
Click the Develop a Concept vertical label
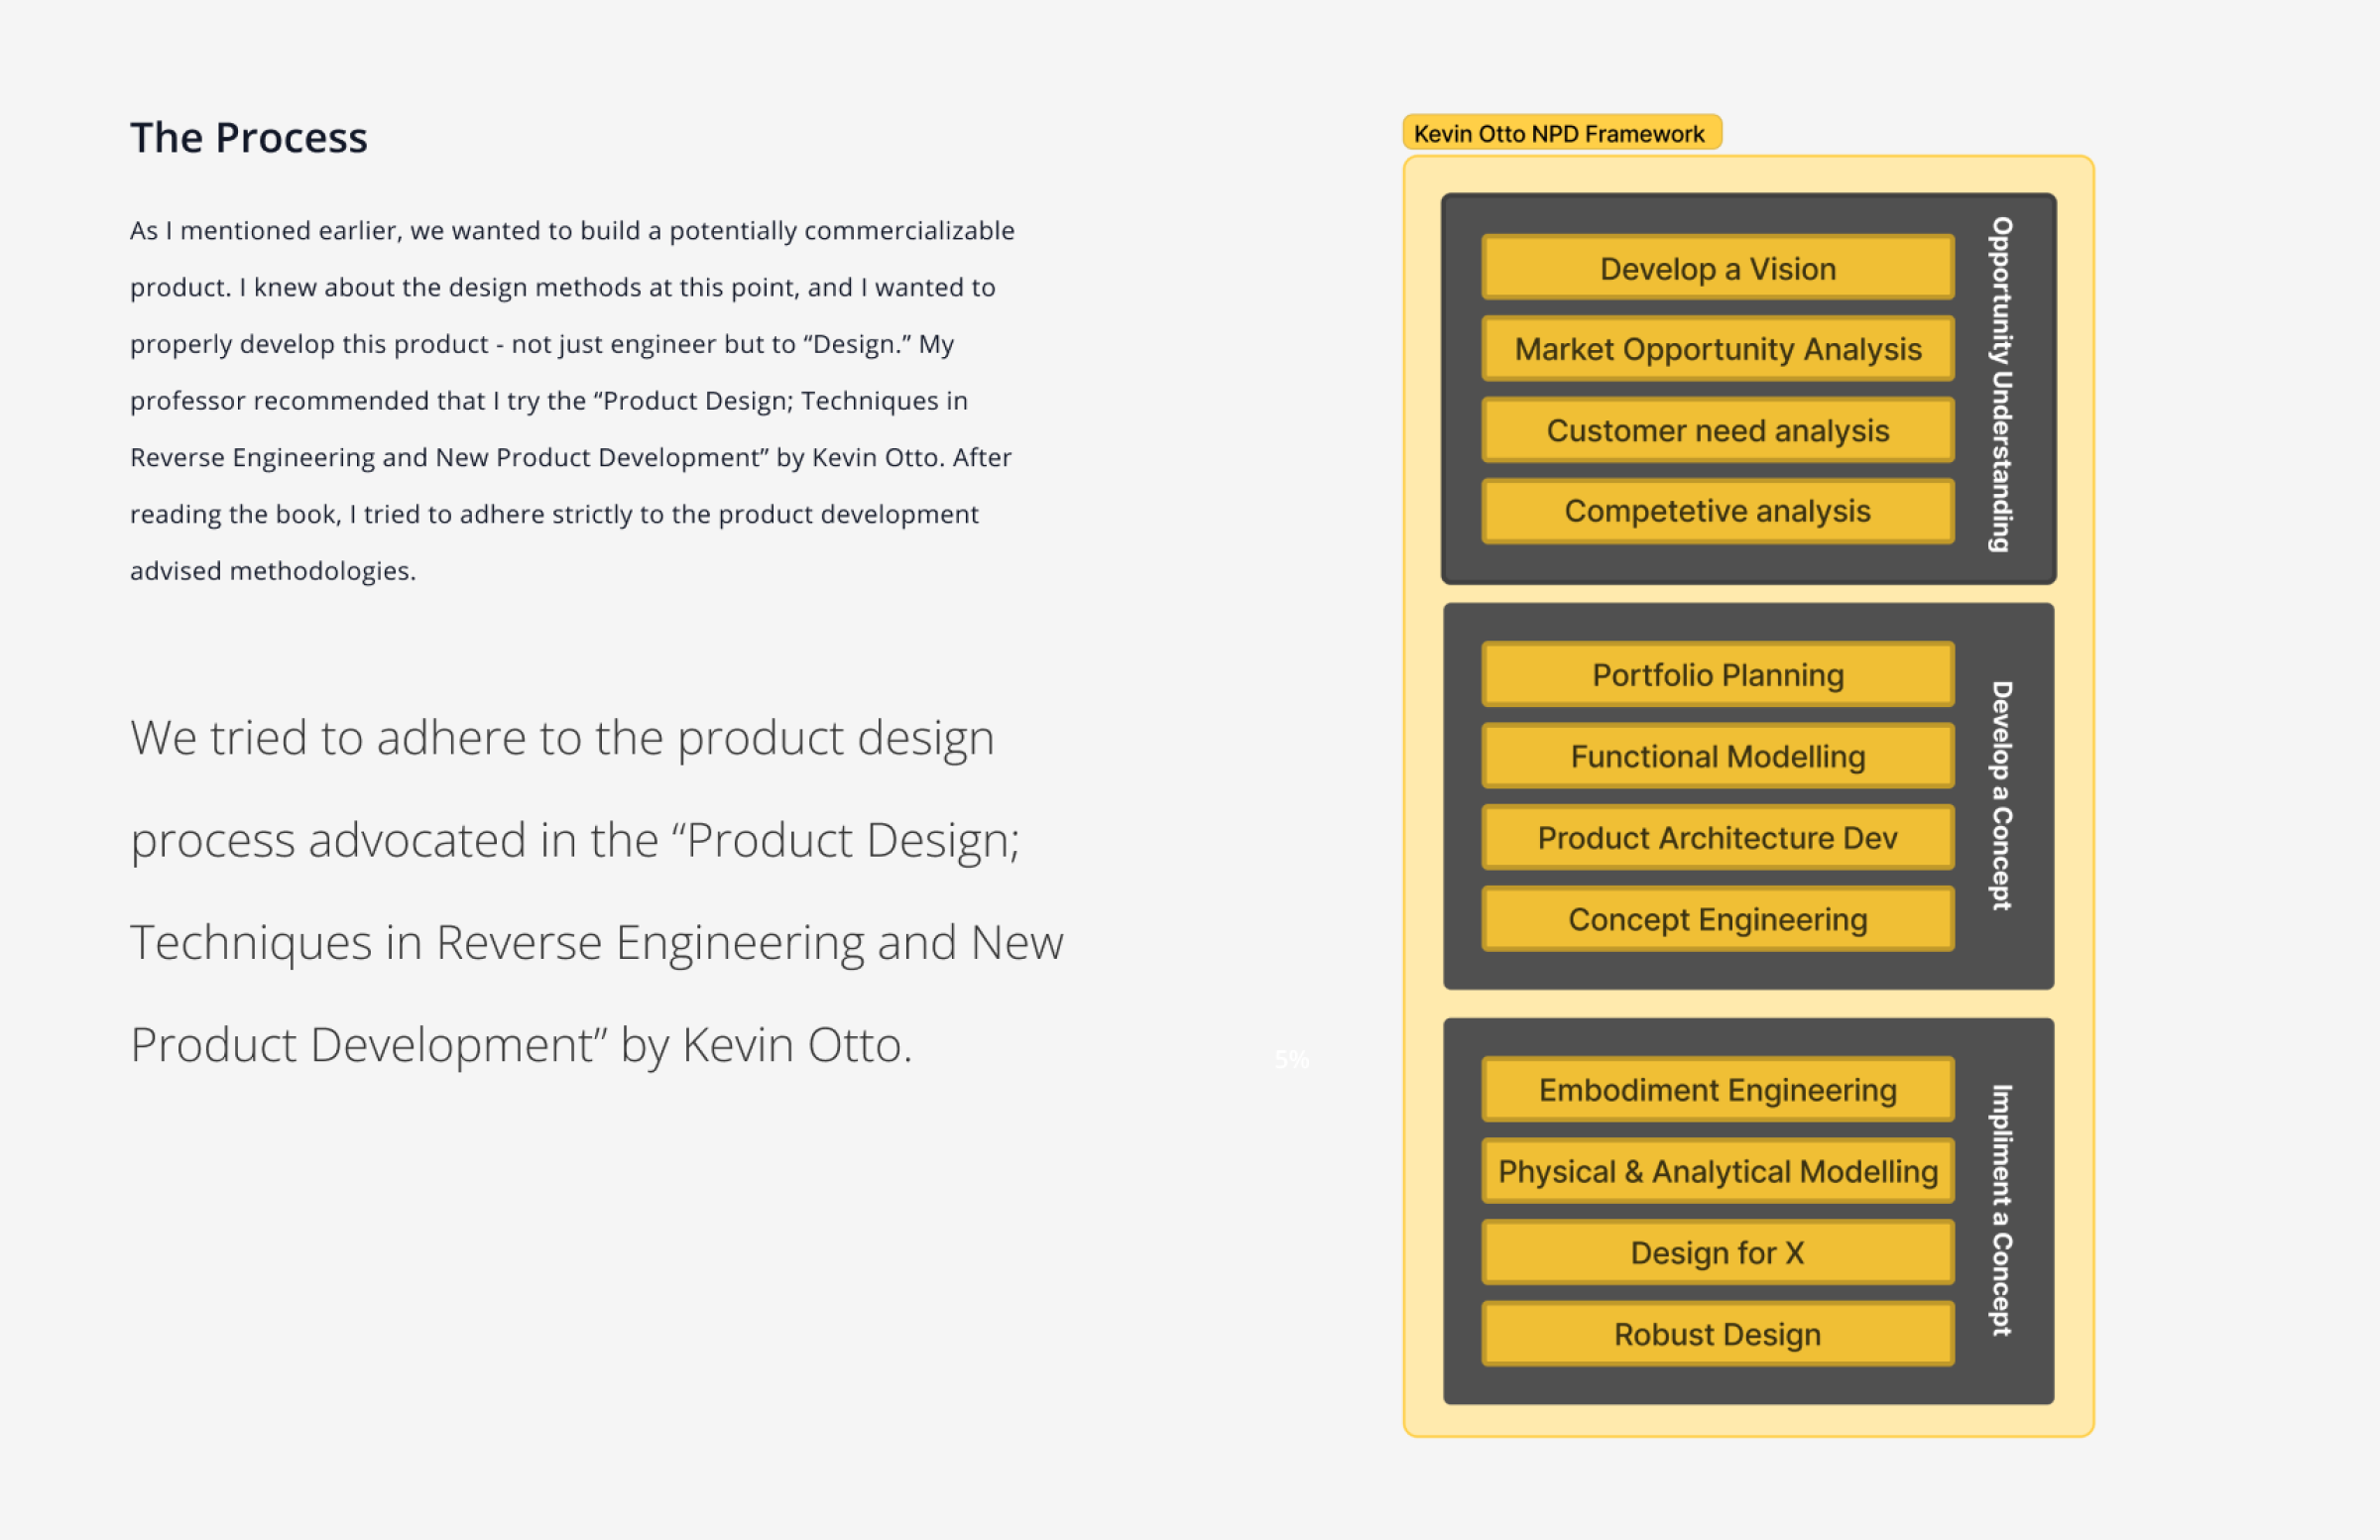[x=2000, y=796]
